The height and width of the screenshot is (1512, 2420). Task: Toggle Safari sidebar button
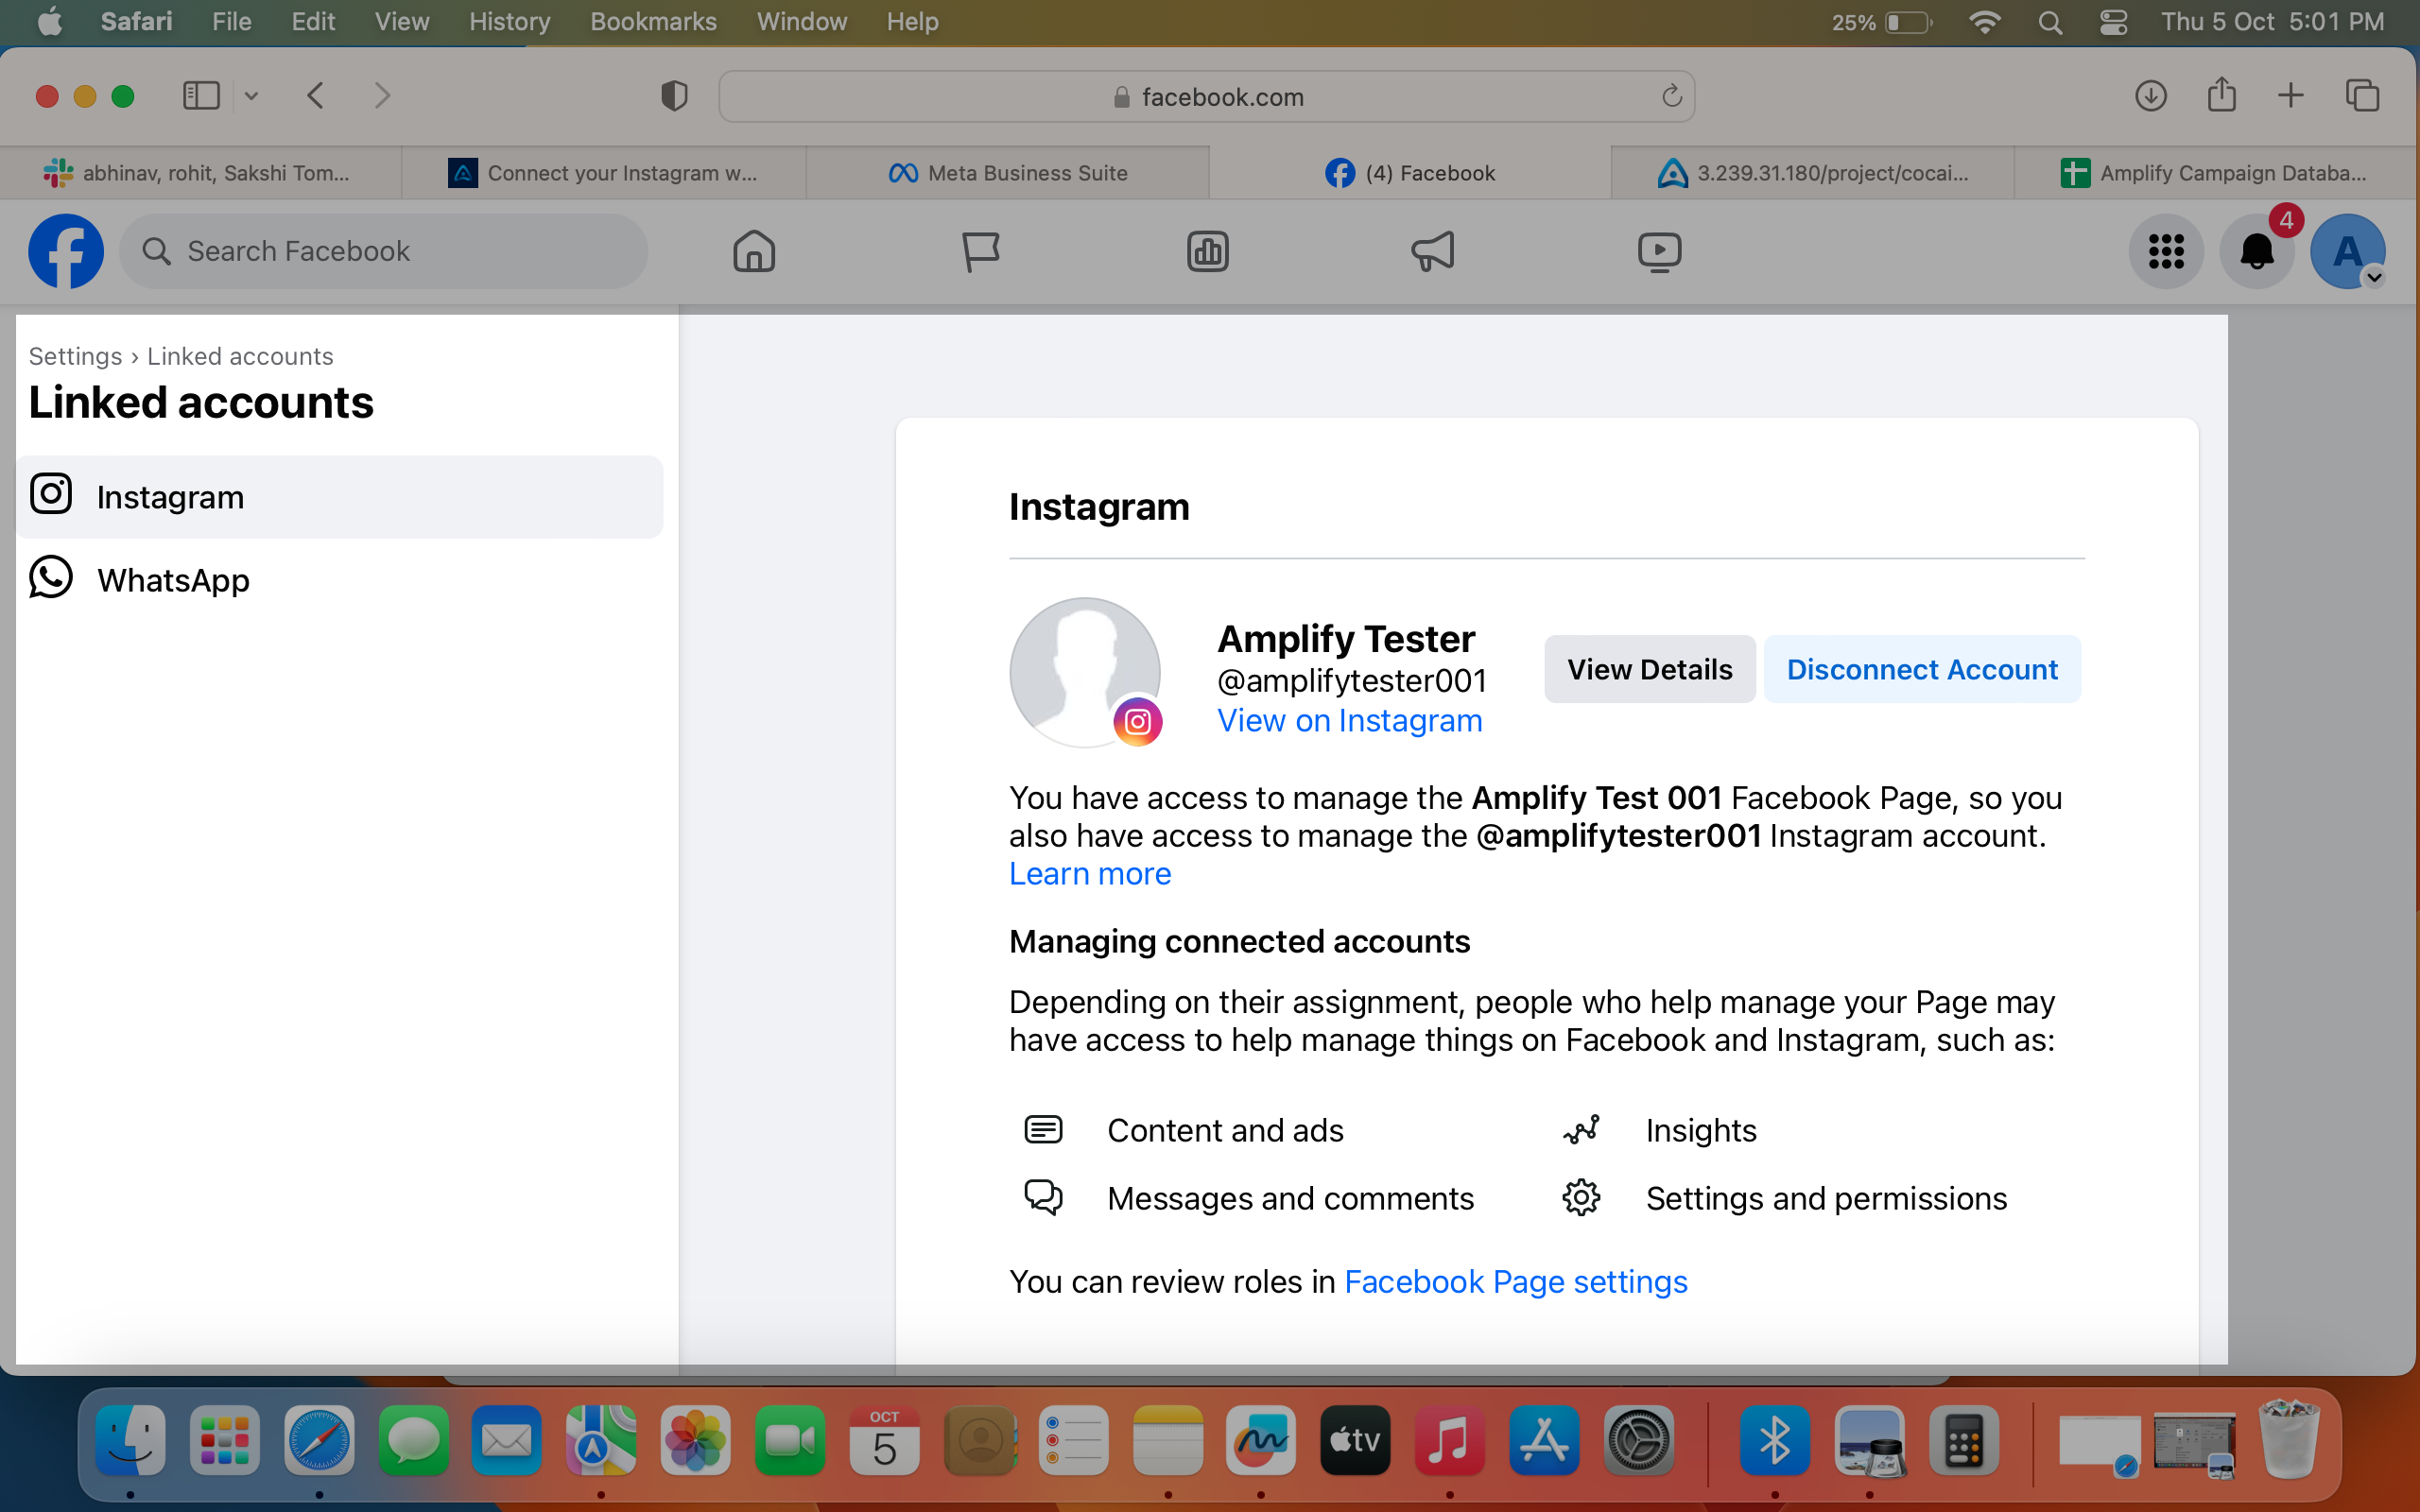[x=201, y=96]
